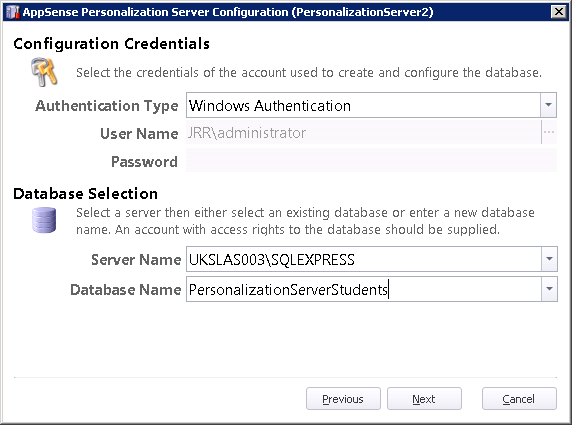Click the Password label
This screenshot has height=425, width=572.
(x=144, y=162)
